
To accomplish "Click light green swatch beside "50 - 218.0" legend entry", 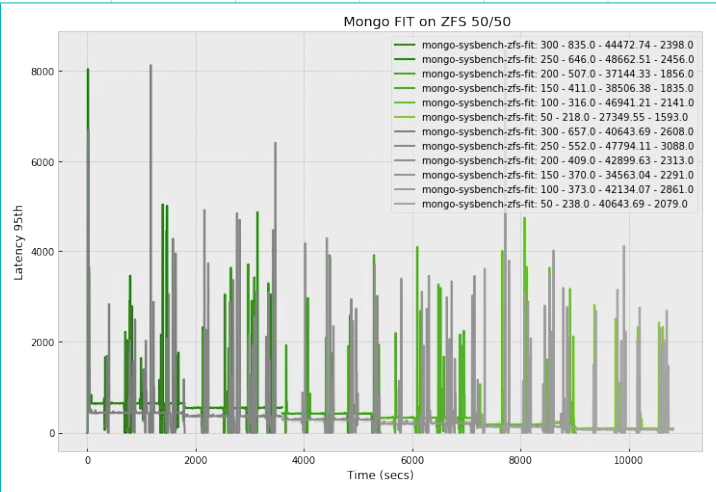I will click(405, 117).
